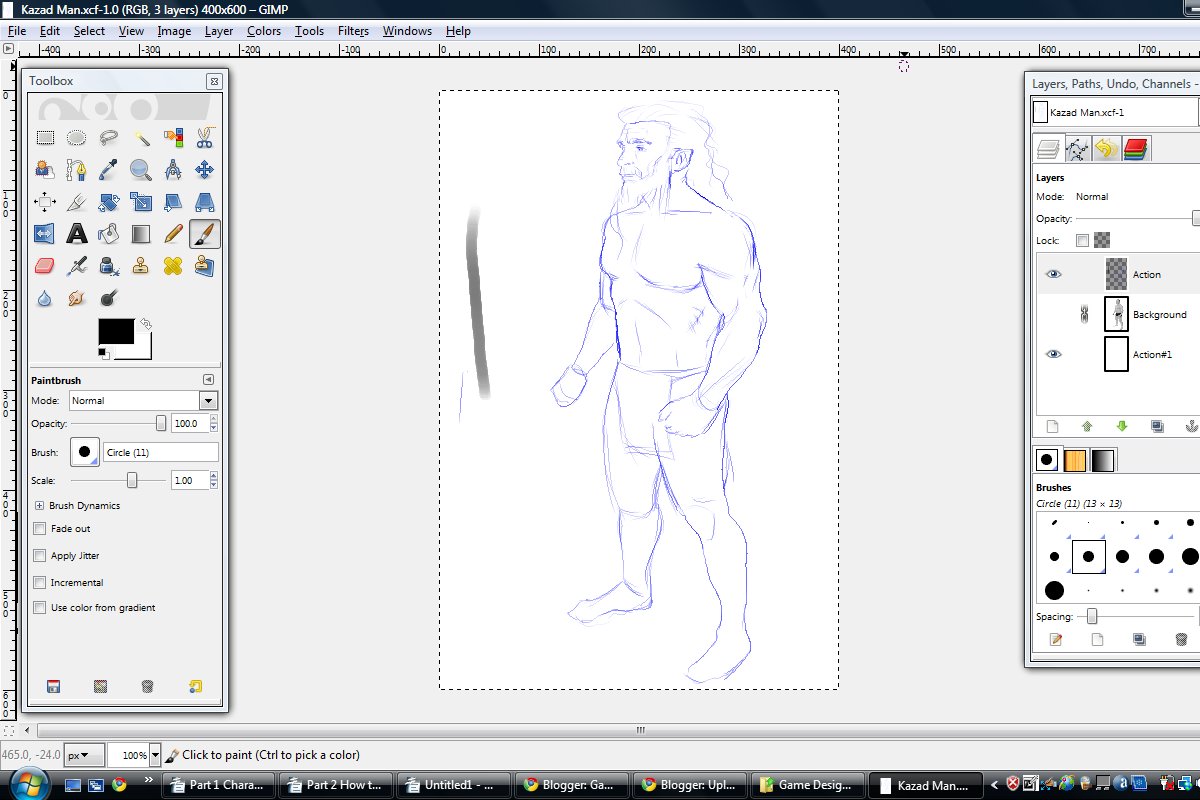Open the 100% zoom dropdown
Viewport: 1200px width, 800px height.
click(153, 755)
